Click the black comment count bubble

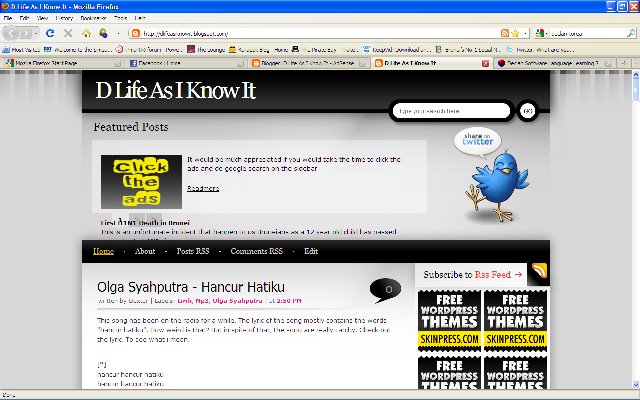(x=385, y=290)
